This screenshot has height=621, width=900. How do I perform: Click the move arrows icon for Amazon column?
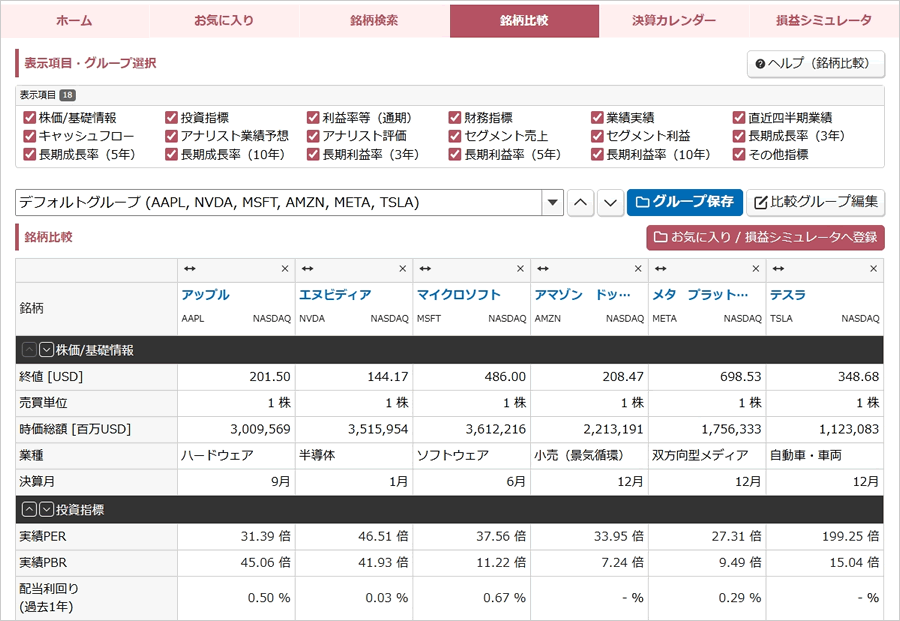pyautogui.click(x=543, y=269)
